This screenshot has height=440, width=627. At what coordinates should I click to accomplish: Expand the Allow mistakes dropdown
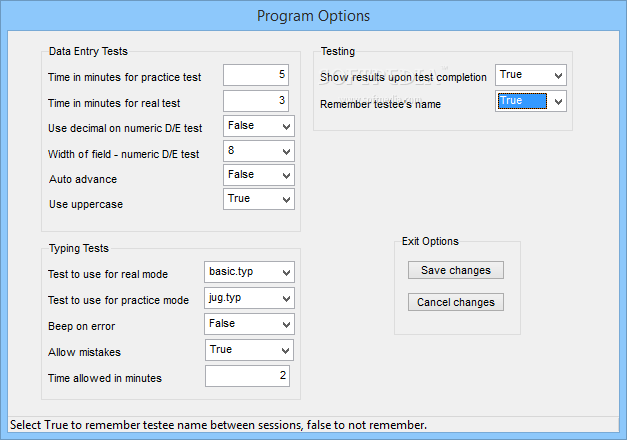(249, 350)
